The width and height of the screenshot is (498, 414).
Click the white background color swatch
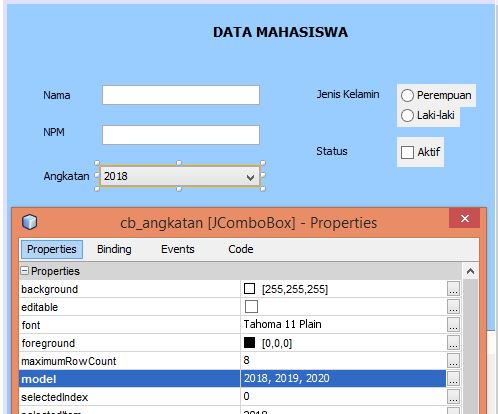(249, 289)
